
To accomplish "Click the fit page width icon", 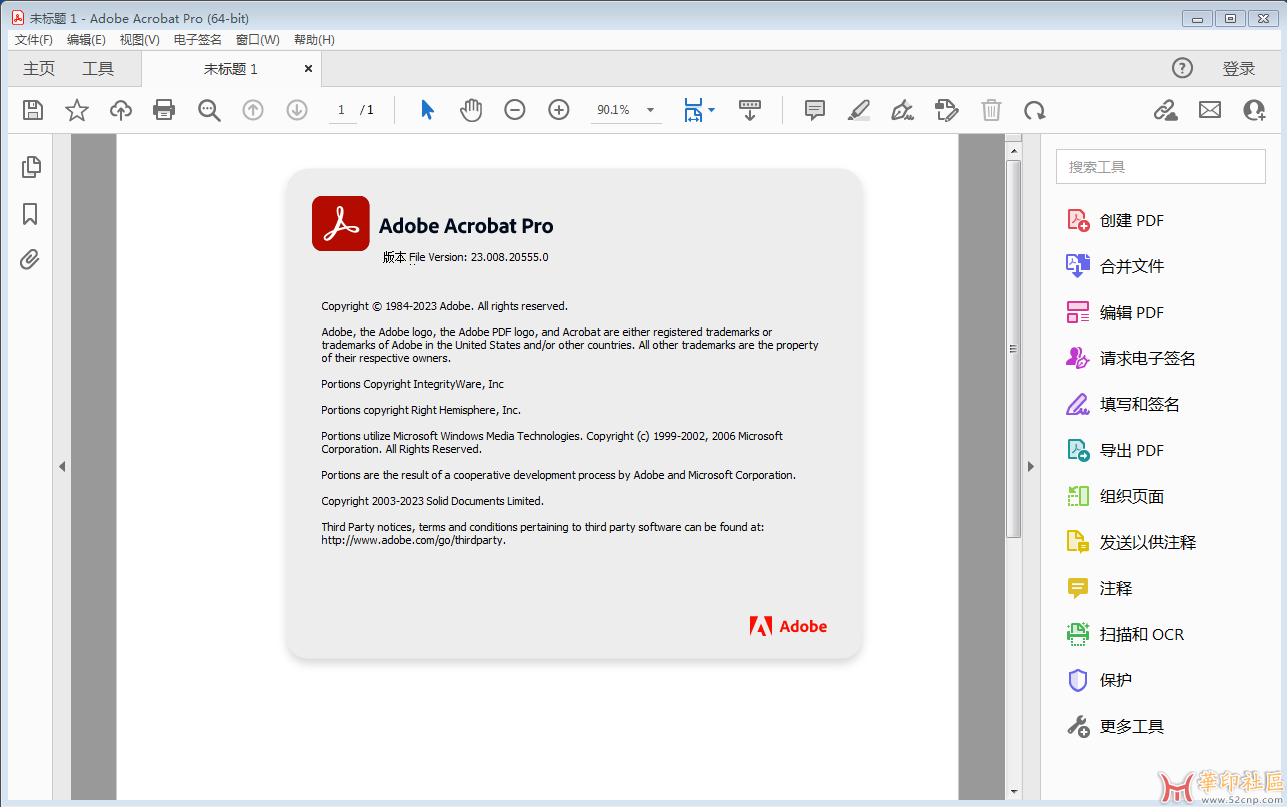I will [x=693, y=110].
